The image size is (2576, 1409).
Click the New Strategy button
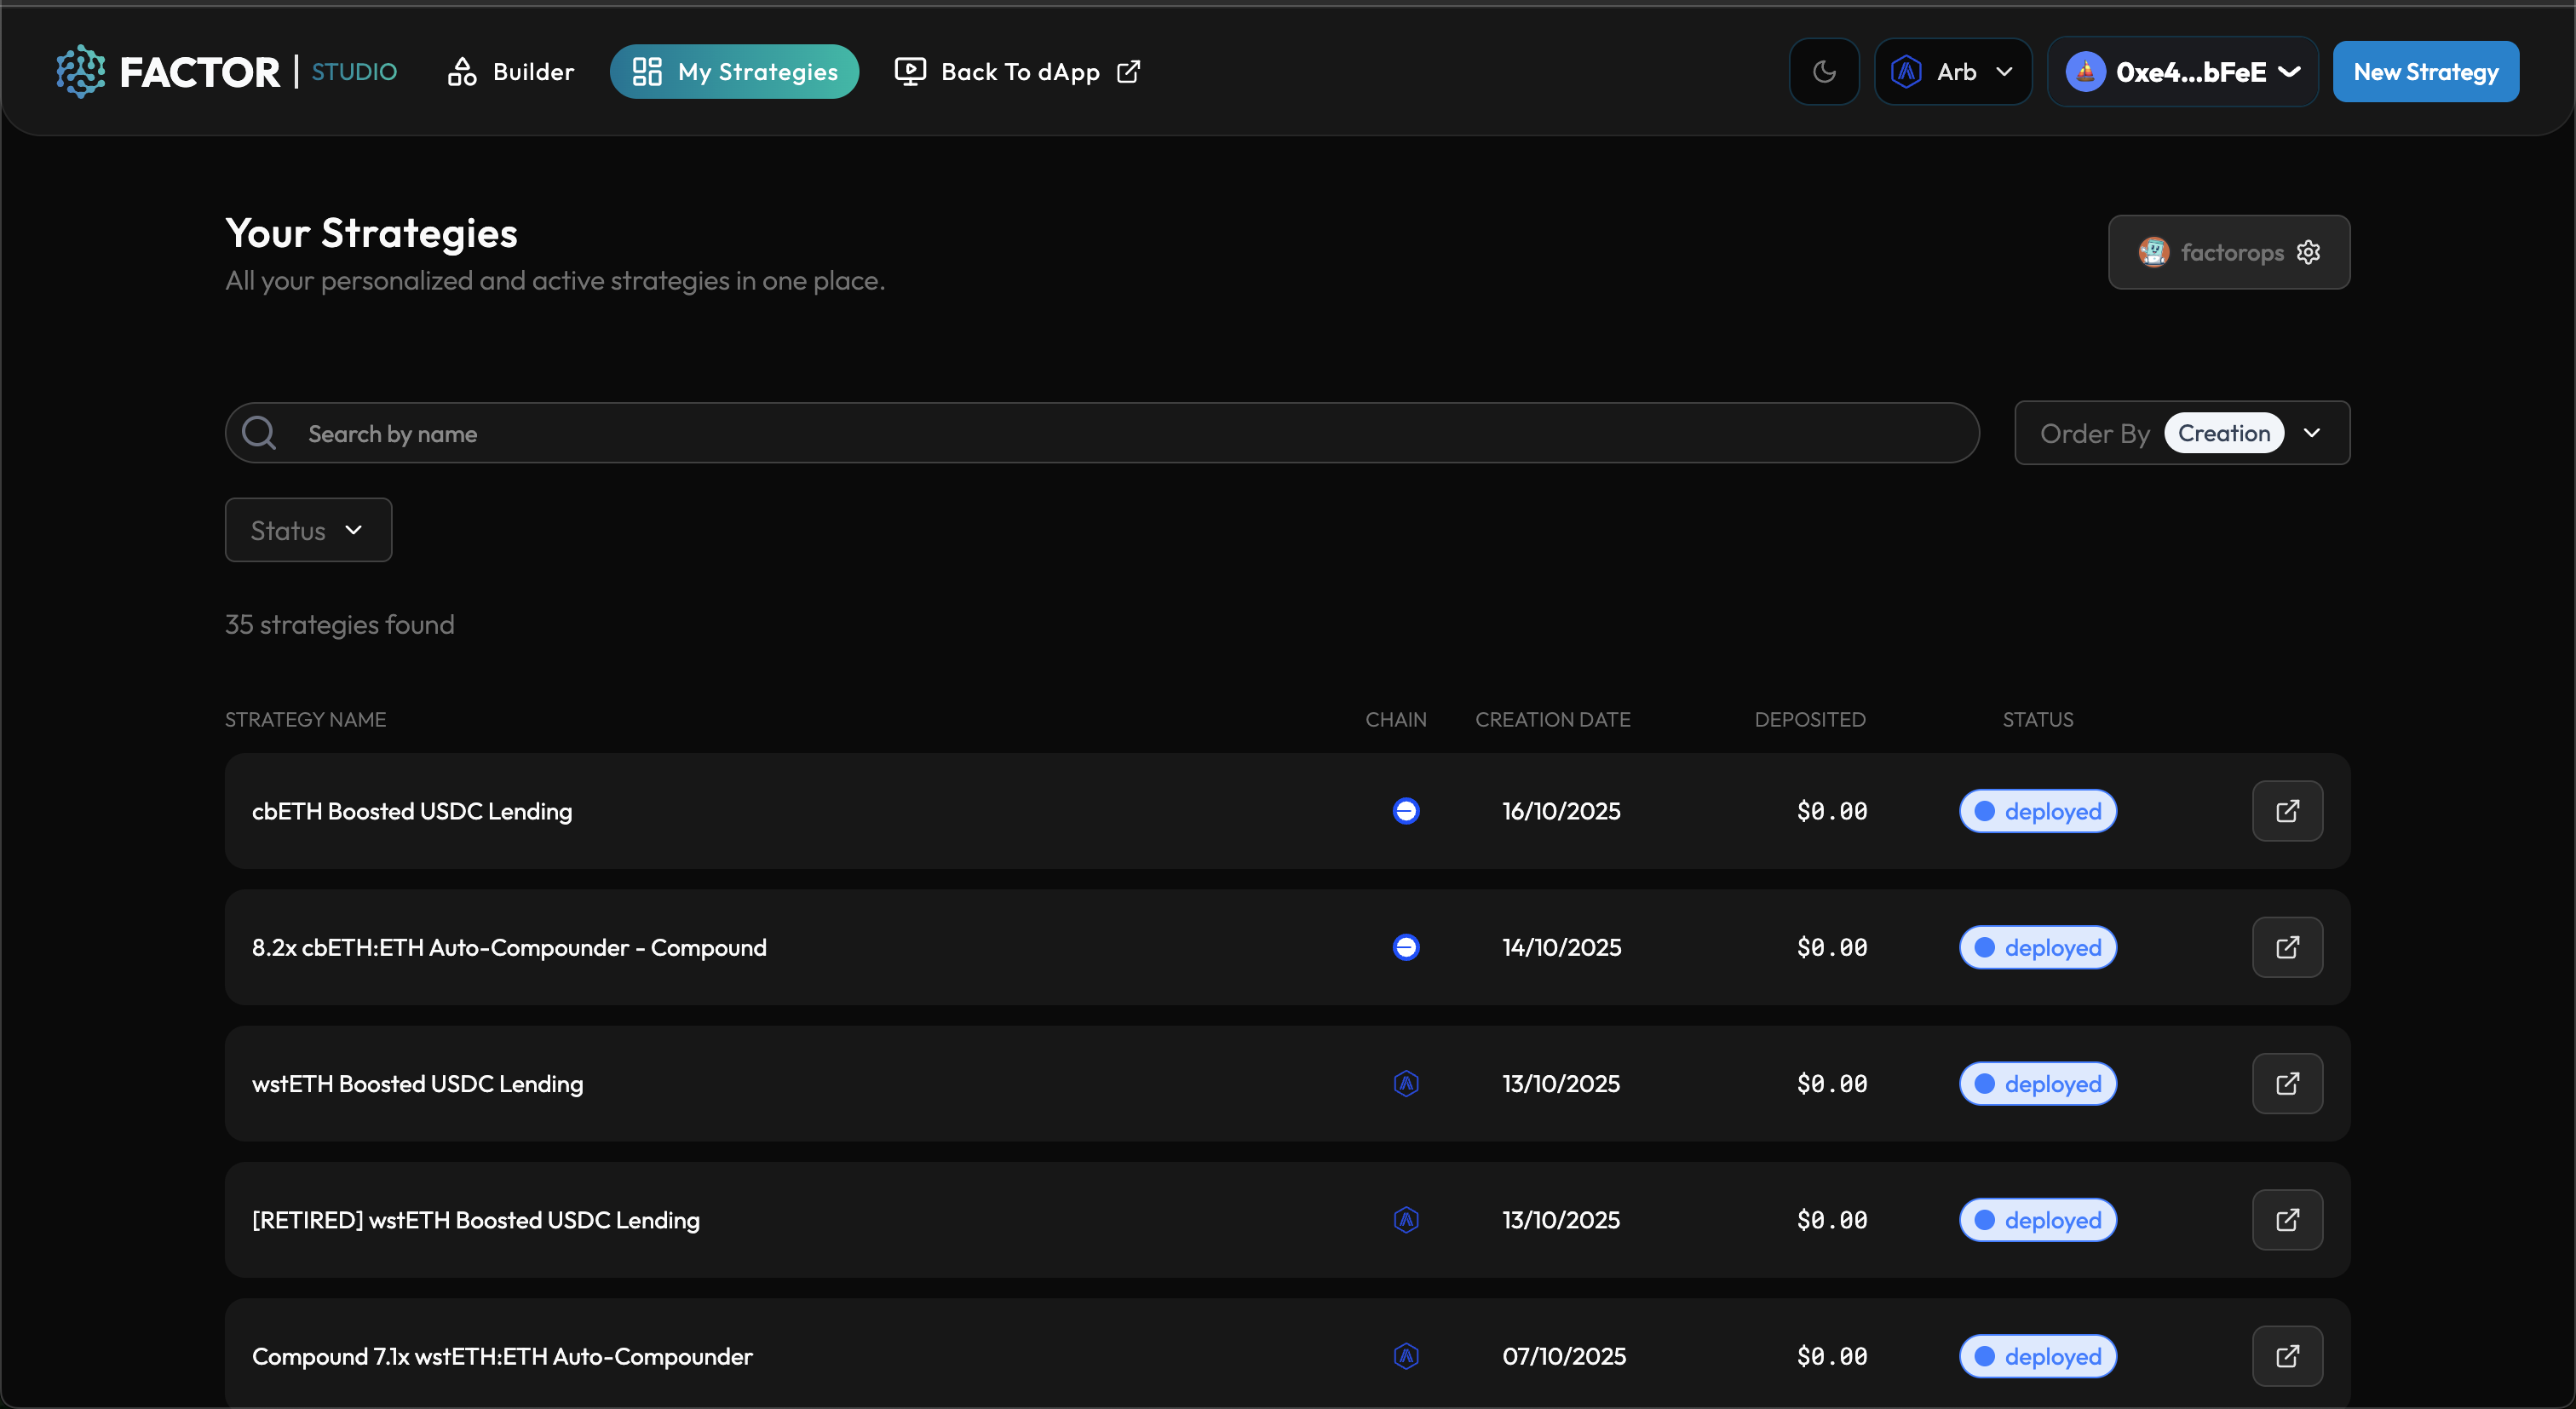[x=2425, y=72]
